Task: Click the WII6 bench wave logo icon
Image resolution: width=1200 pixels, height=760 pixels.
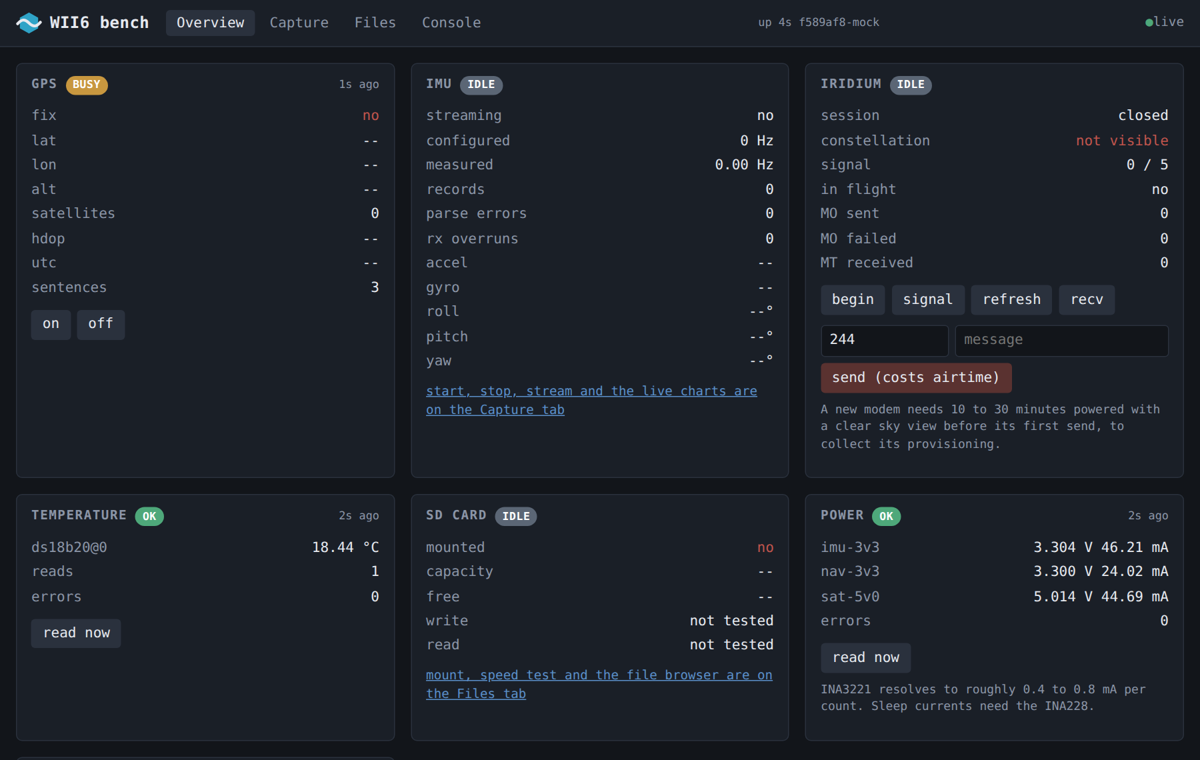Action: [x=29, y=22]
